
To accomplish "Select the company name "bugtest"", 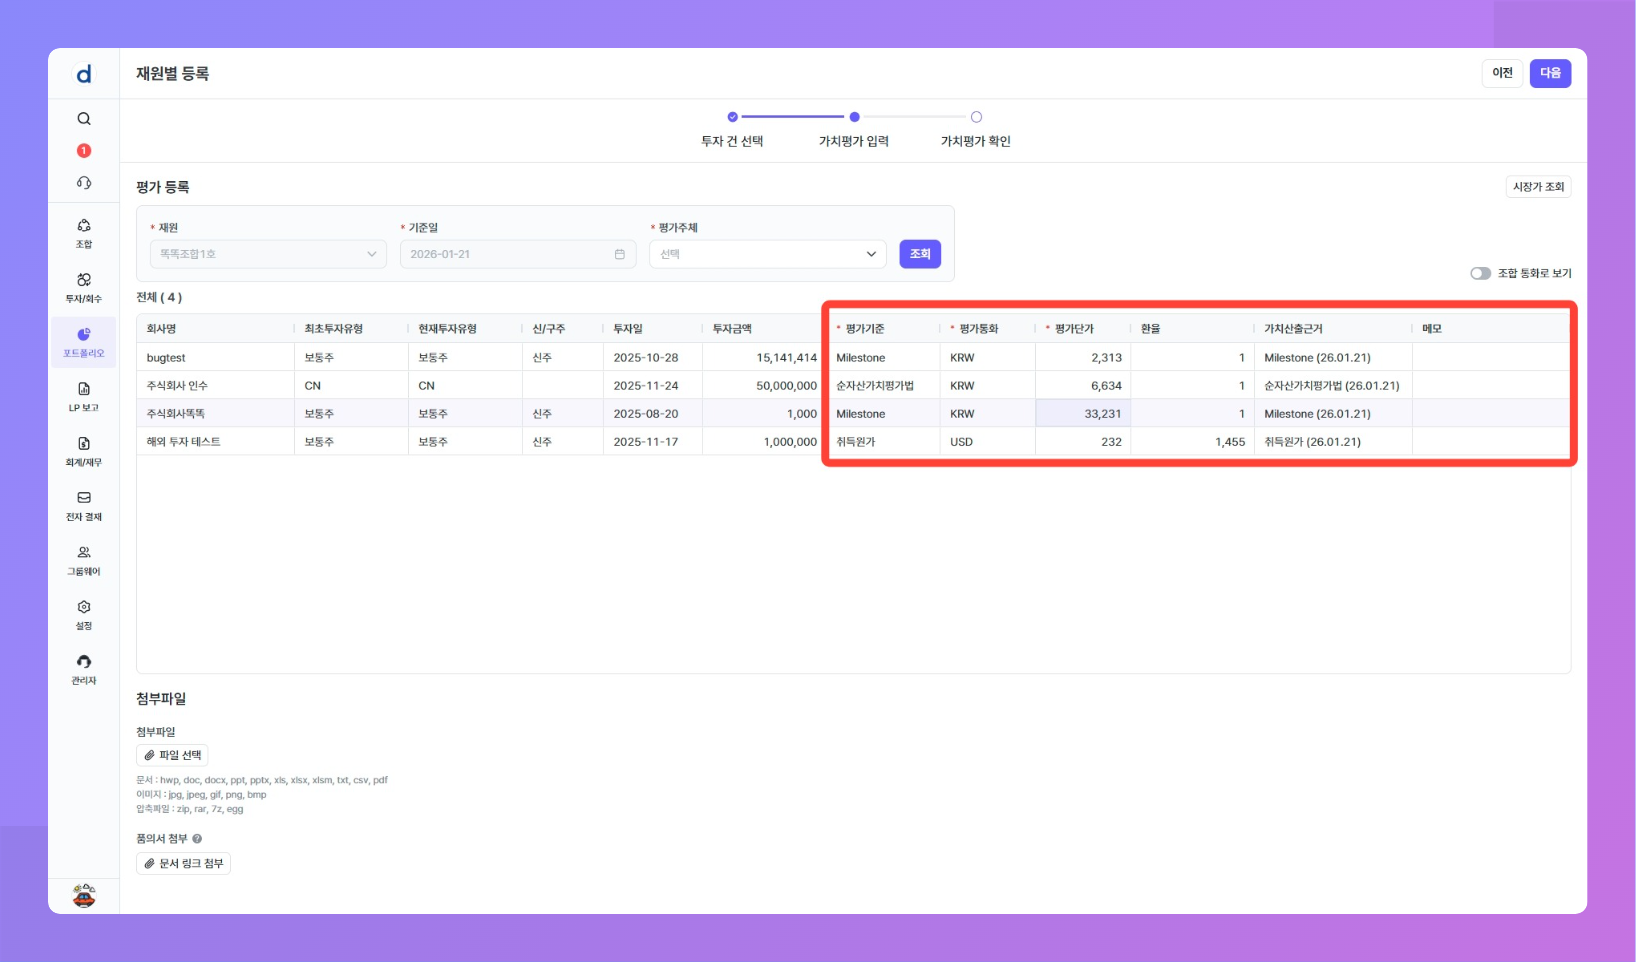I will point(166,358).
